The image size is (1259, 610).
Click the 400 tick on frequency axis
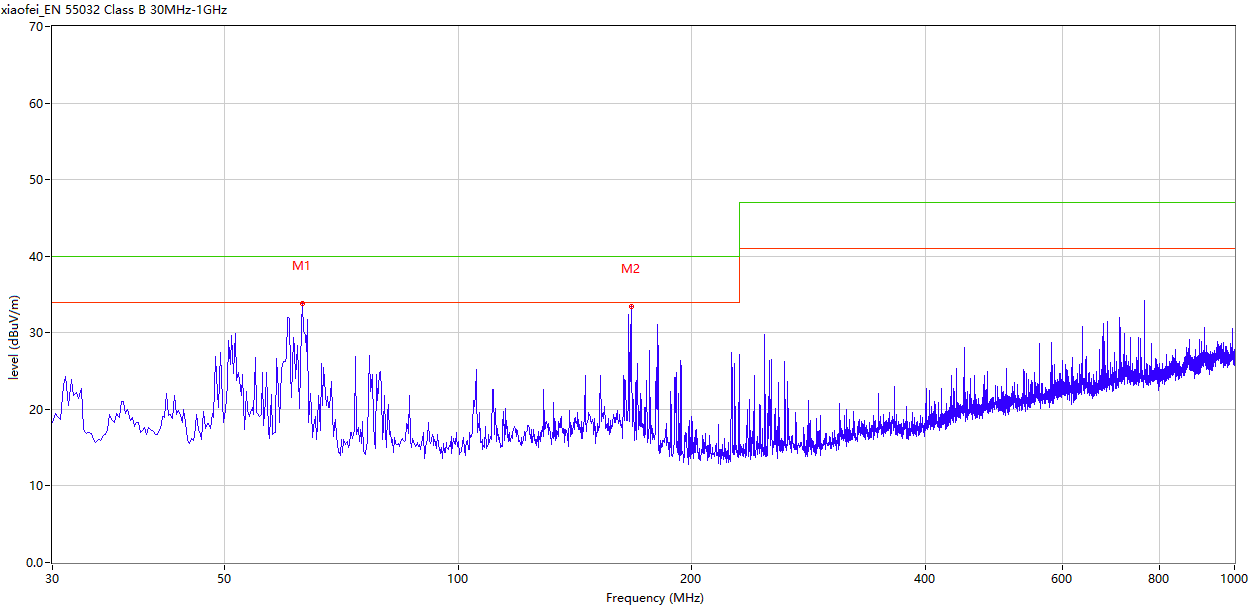(x=925, y=578)
